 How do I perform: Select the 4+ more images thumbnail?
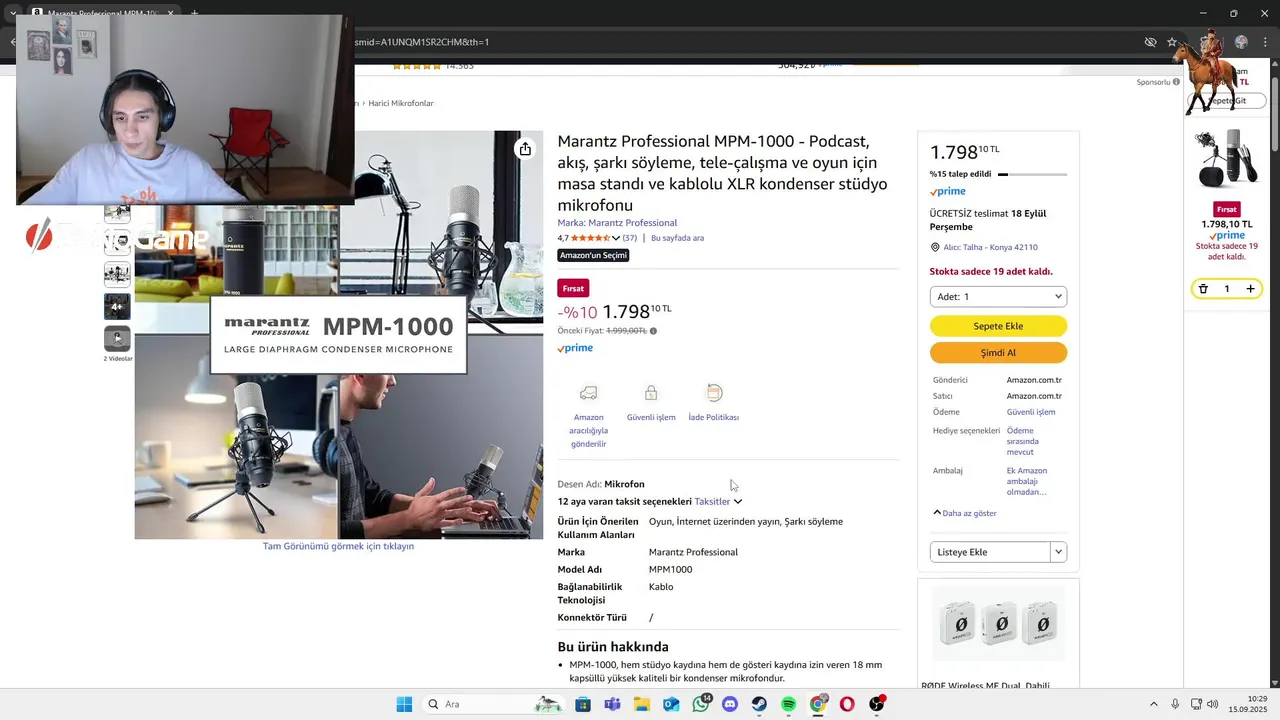(x=117, y=306)
